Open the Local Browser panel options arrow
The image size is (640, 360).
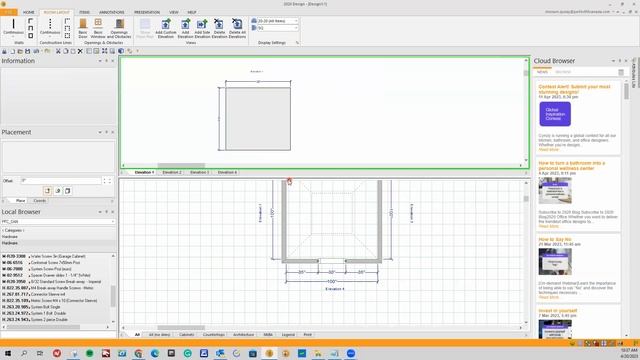(100, 212)
